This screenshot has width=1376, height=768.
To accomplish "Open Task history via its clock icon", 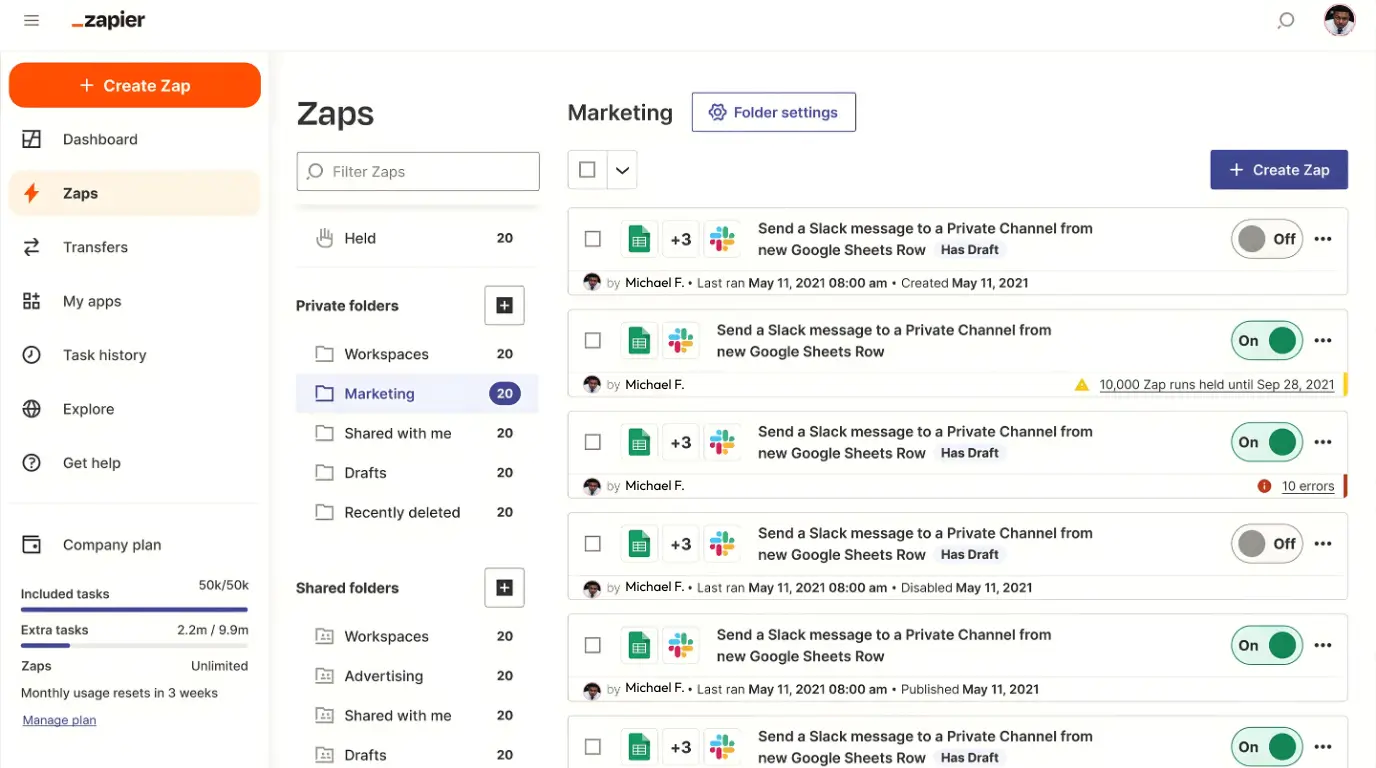I will click(30, 355).
